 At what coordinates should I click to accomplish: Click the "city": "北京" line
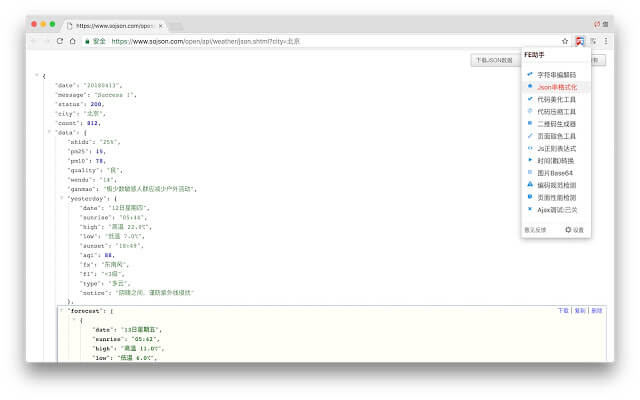80,113
